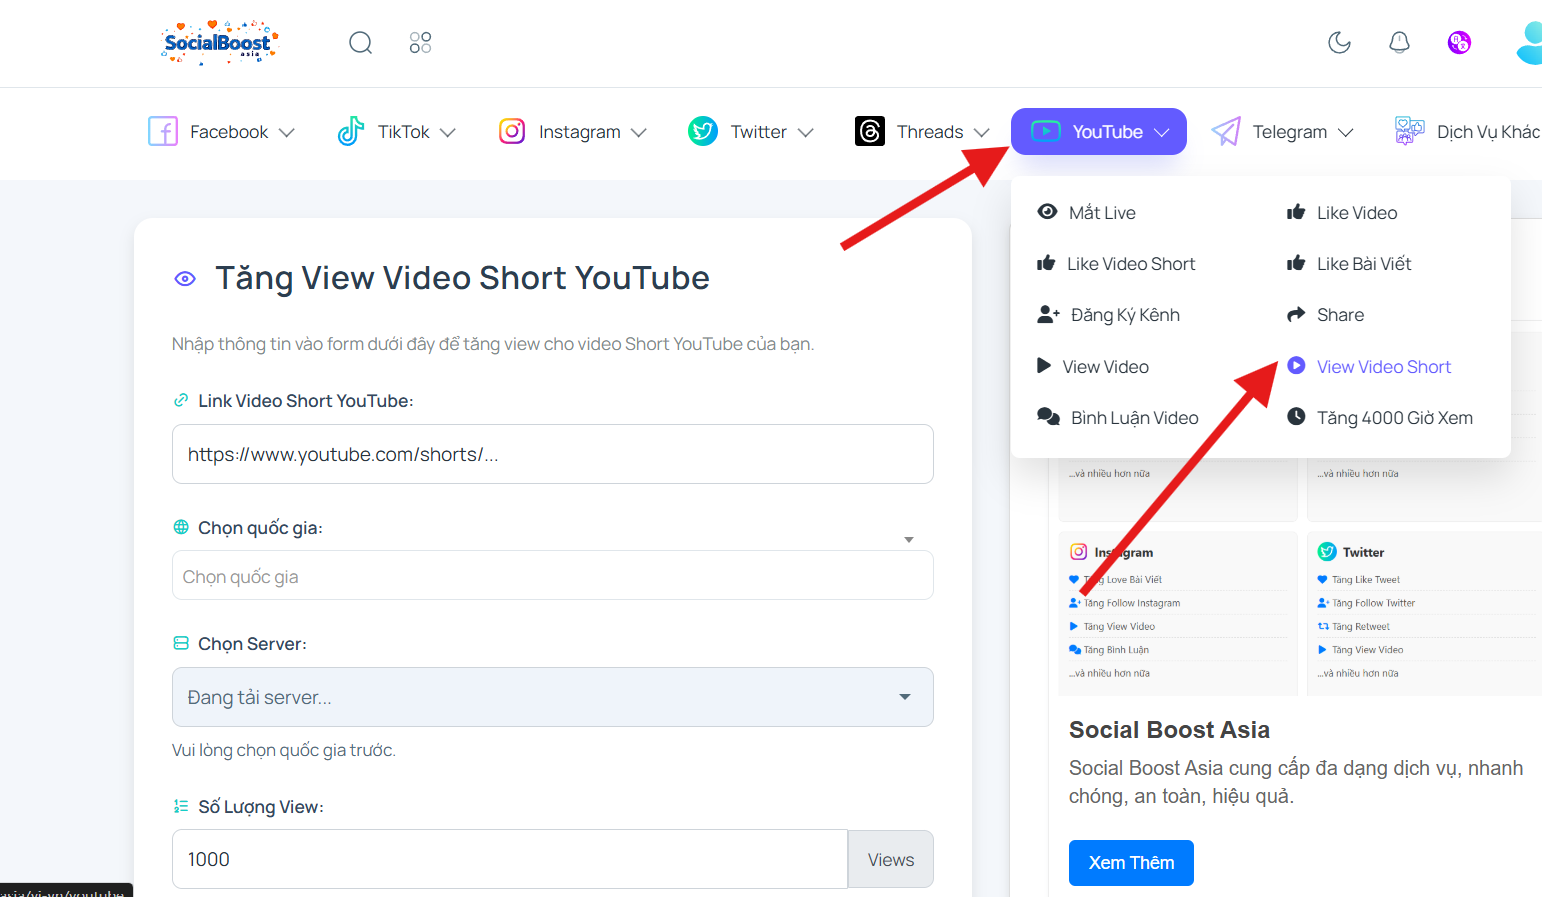The height and width of the screenshot is (897, 1542).
Task: Choose Like Video Short option
Action: (1116, 263)
